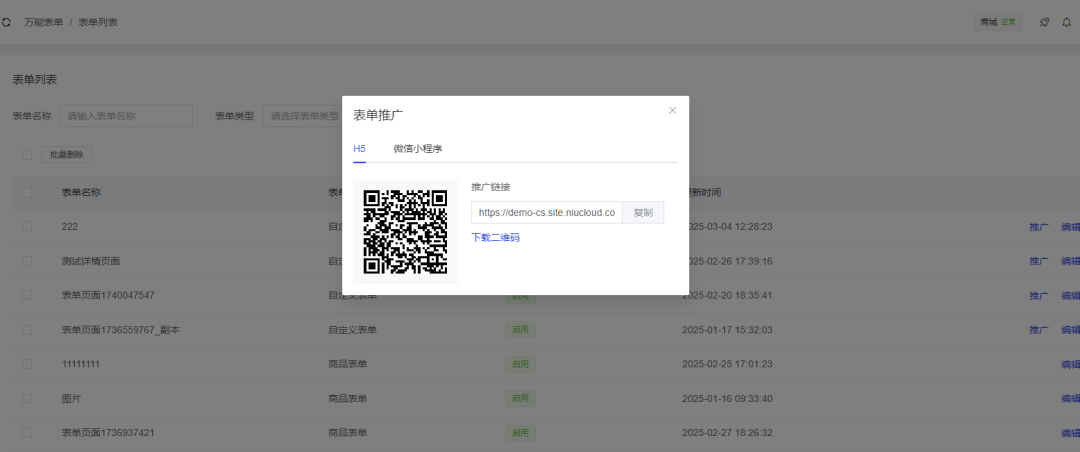Click the form name 11111111
Image resolution: width=1080 pixels, height=452 pixels.
tap(81, 364)
